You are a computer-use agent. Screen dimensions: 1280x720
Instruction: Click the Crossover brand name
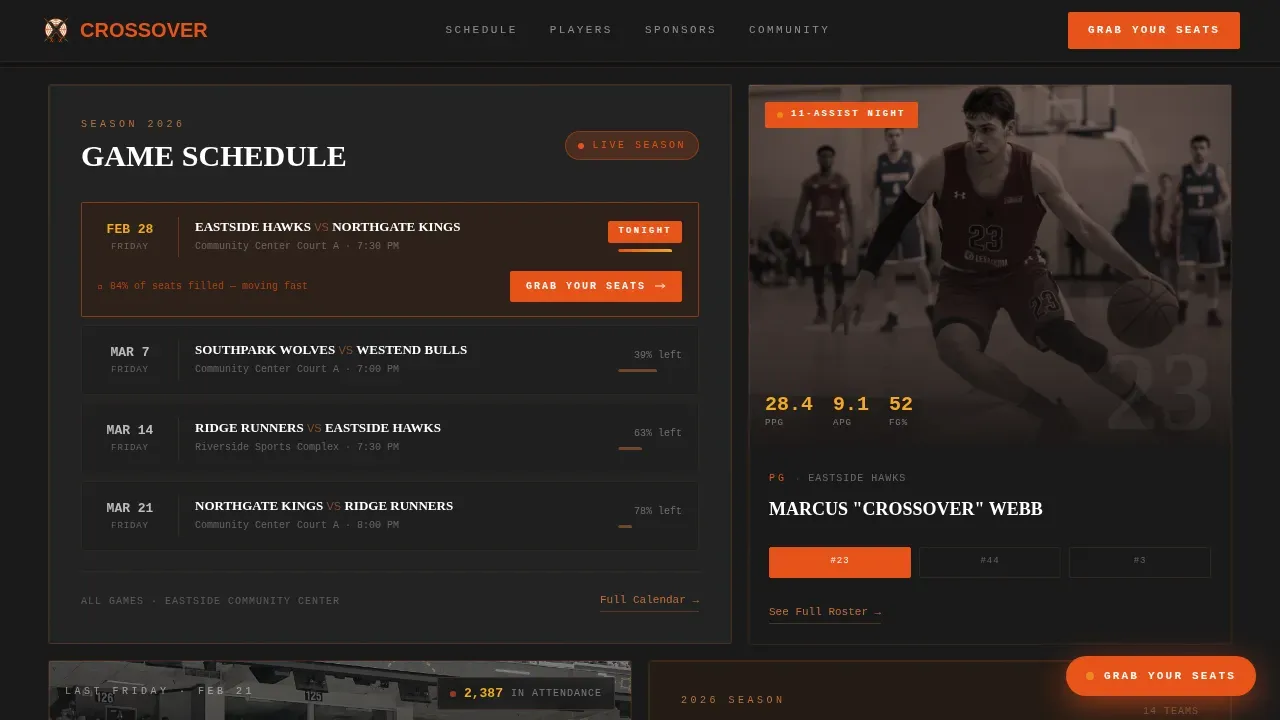click(x=144, y=30)
